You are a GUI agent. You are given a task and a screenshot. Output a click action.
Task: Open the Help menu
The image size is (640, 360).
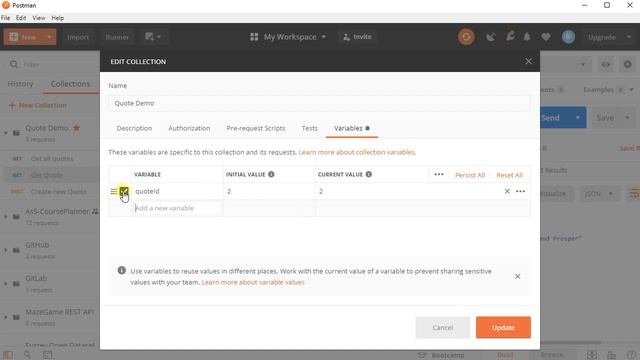click(x=58, y=18)
